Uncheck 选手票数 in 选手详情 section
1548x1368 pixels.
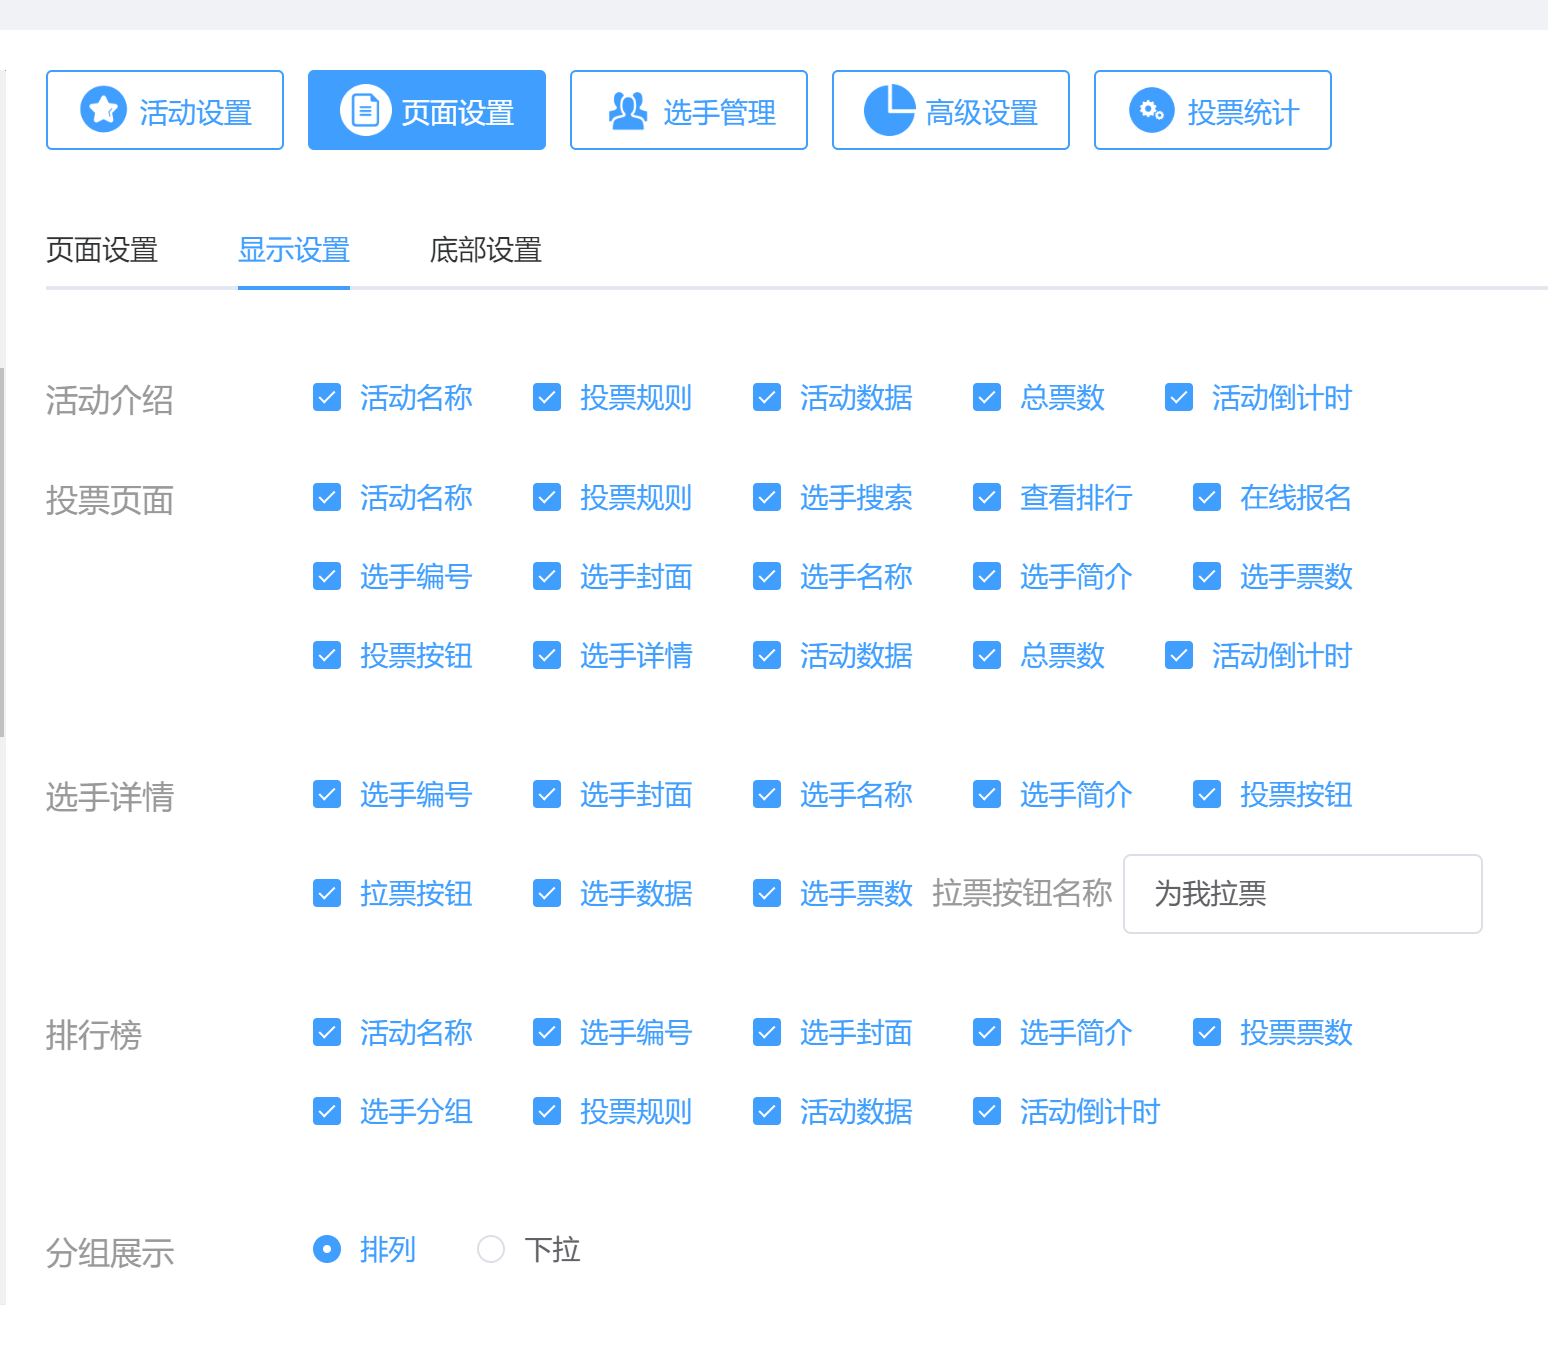click(x=767, y=893)
